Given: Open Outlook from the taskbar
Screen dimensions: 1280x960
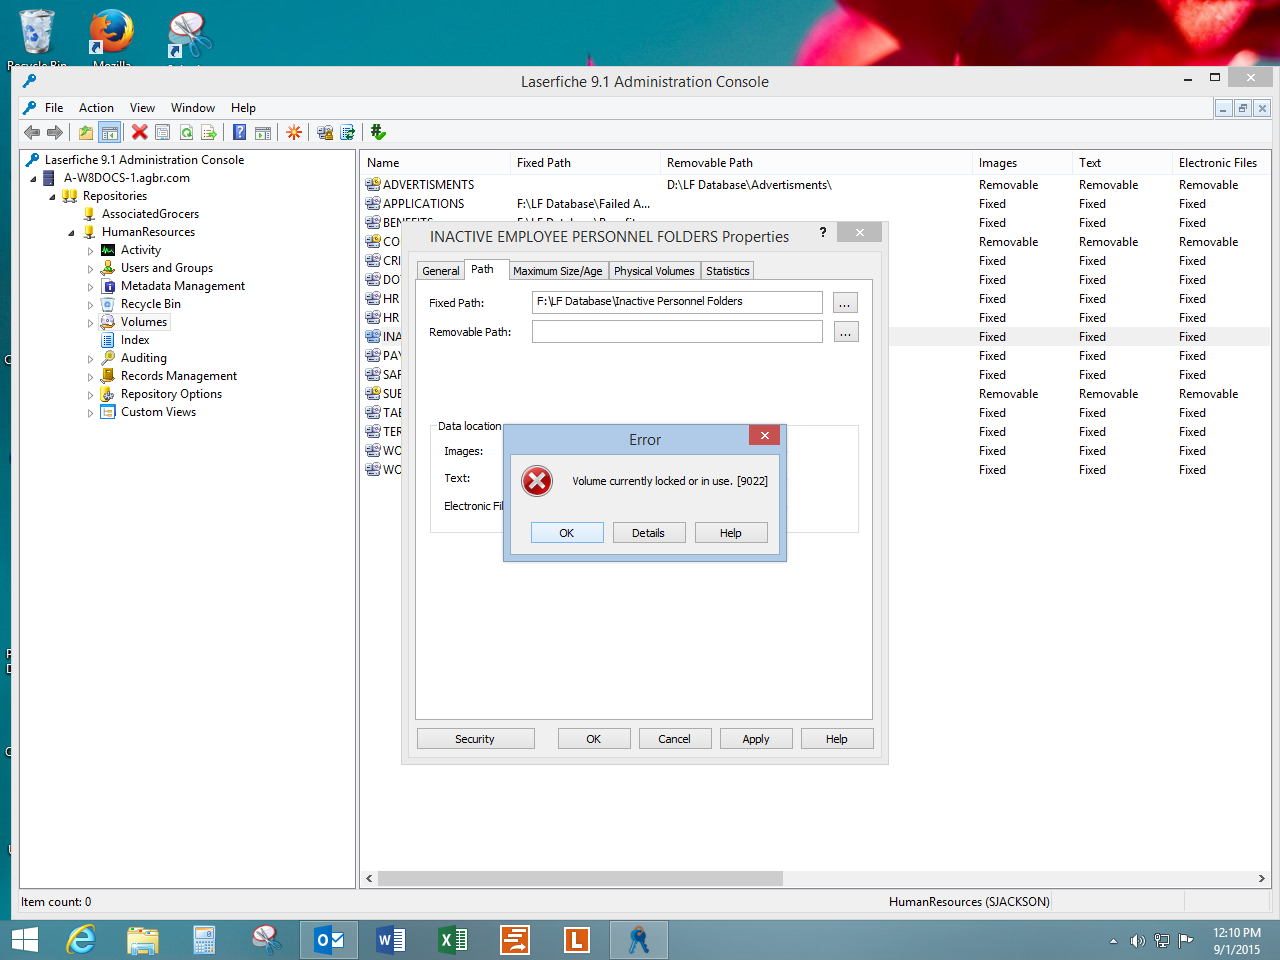Looking at the screenshot, I should coord(329,940).
